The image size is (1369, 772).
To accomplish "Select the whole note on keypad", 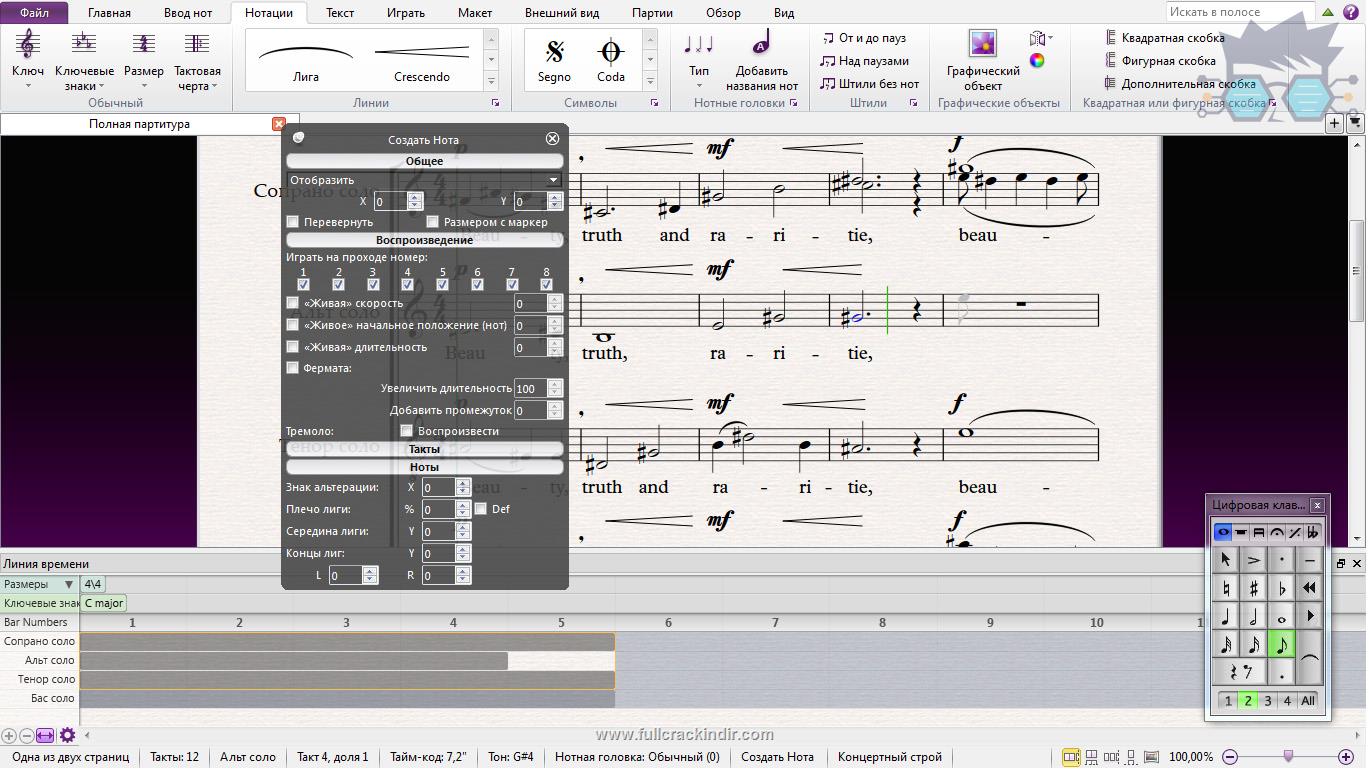I will pos(1282,616).
